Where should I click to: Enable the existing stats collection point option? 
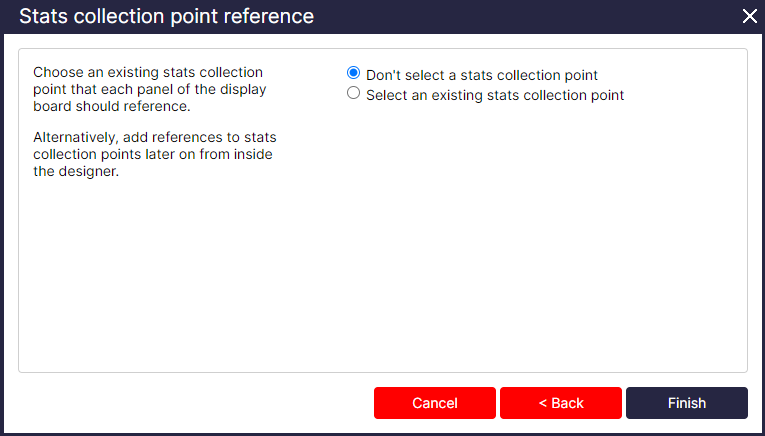[353, 94]
